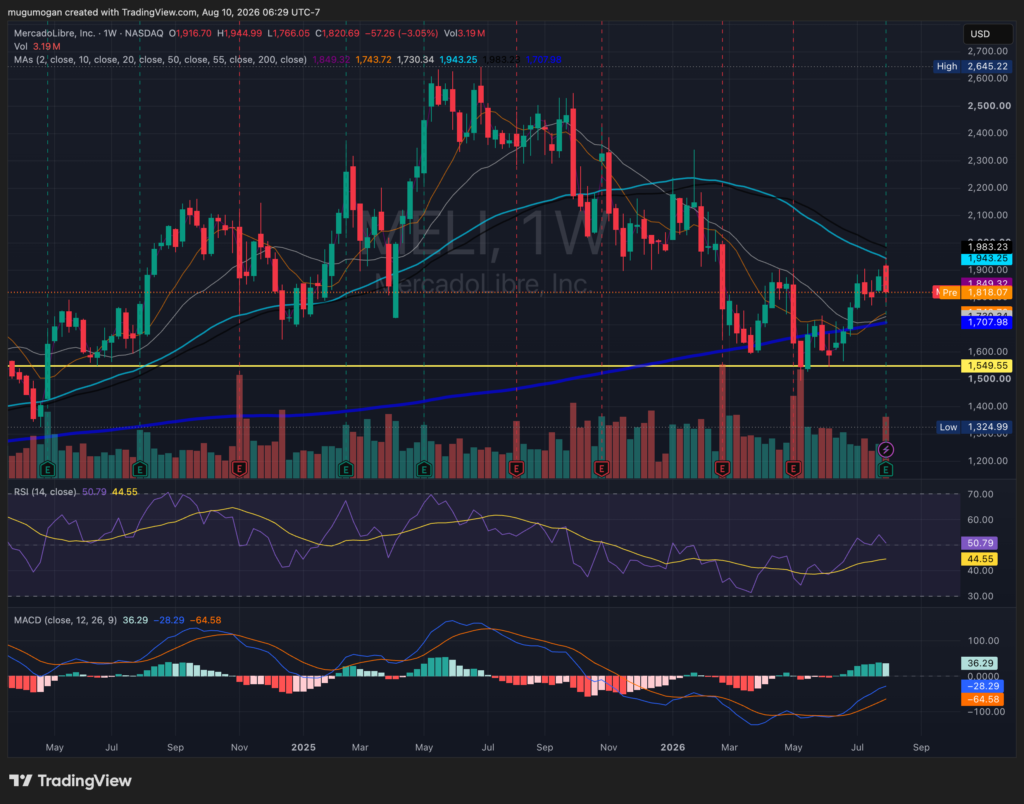Select the MAs indicator legend
This screenshot has height=804, width=1024.
[x=161, y=59]
